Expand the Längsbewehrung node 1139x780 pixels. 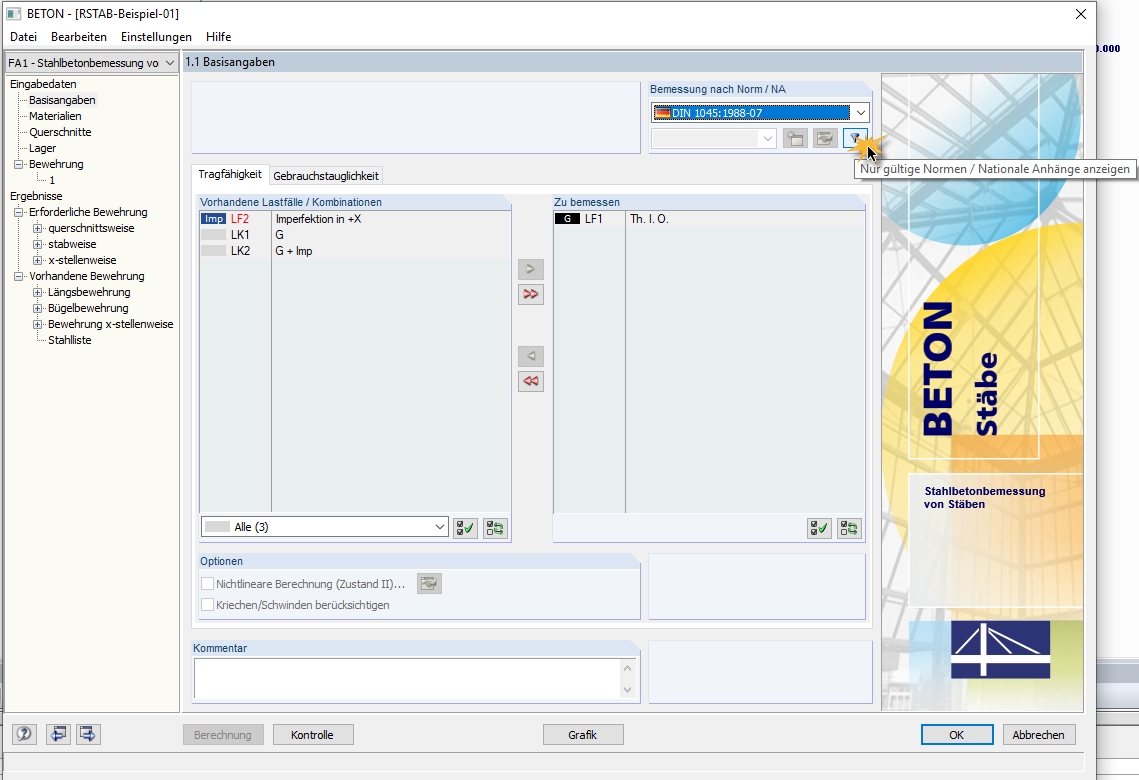[38, 292]
